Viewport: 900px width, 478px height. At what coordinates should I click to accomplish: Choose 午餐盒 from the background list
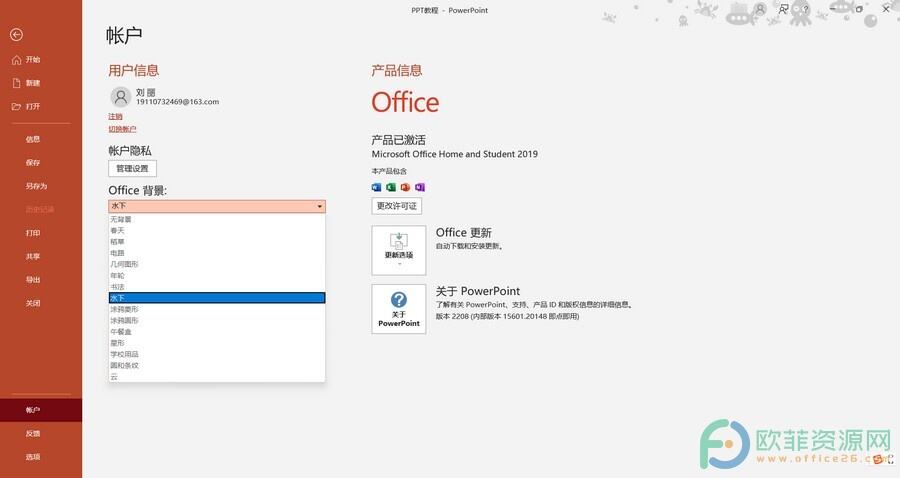coord(217,332)
